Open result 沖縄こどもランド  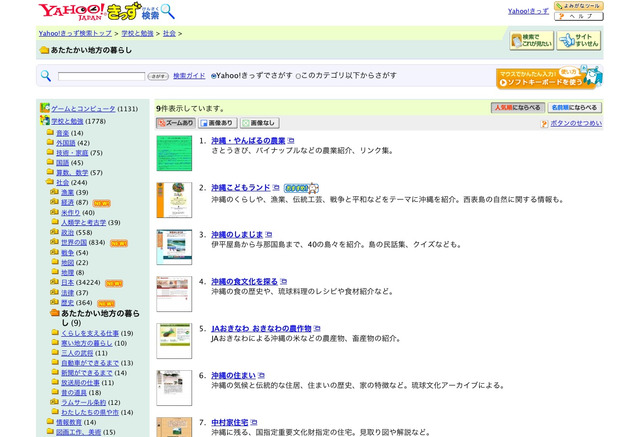click(x=240, y=188)
